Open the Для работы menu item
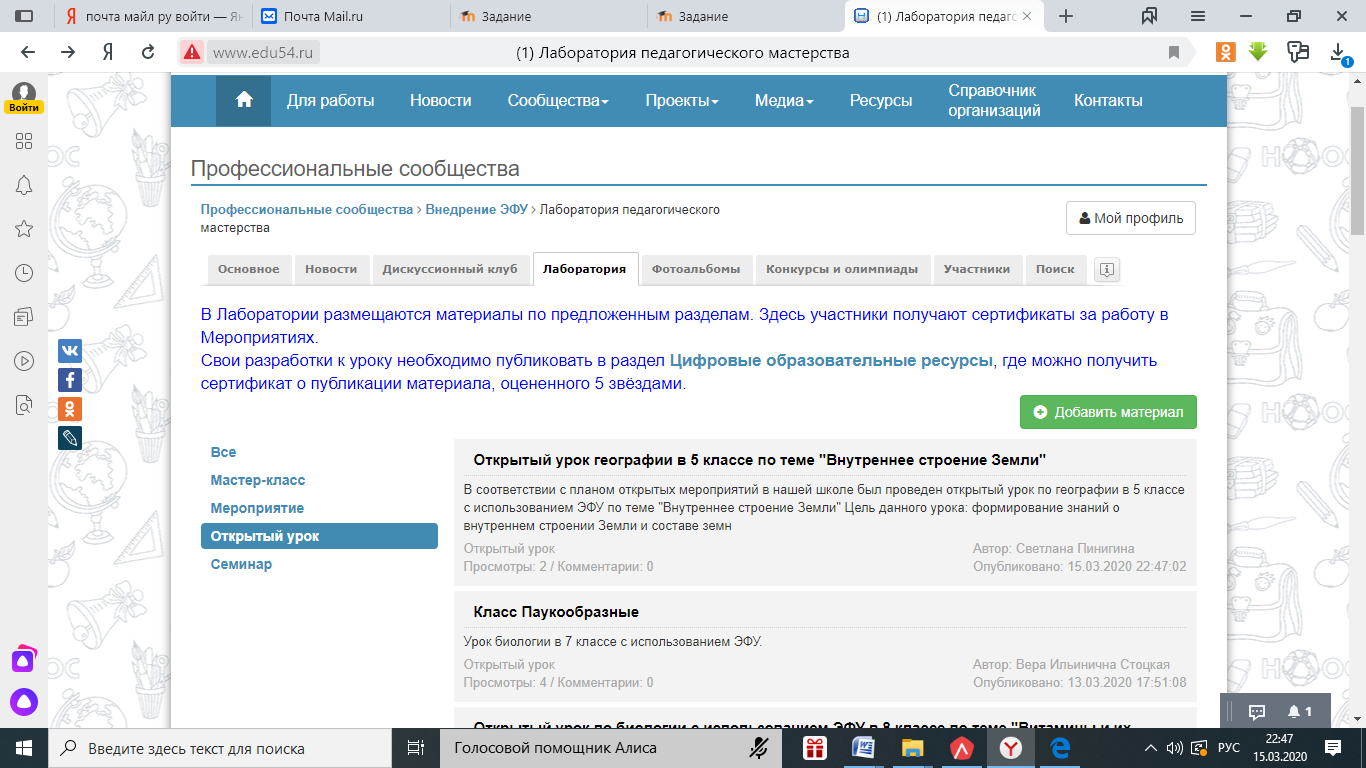Viewport: 1366px width, 768px height. [331, 100]
